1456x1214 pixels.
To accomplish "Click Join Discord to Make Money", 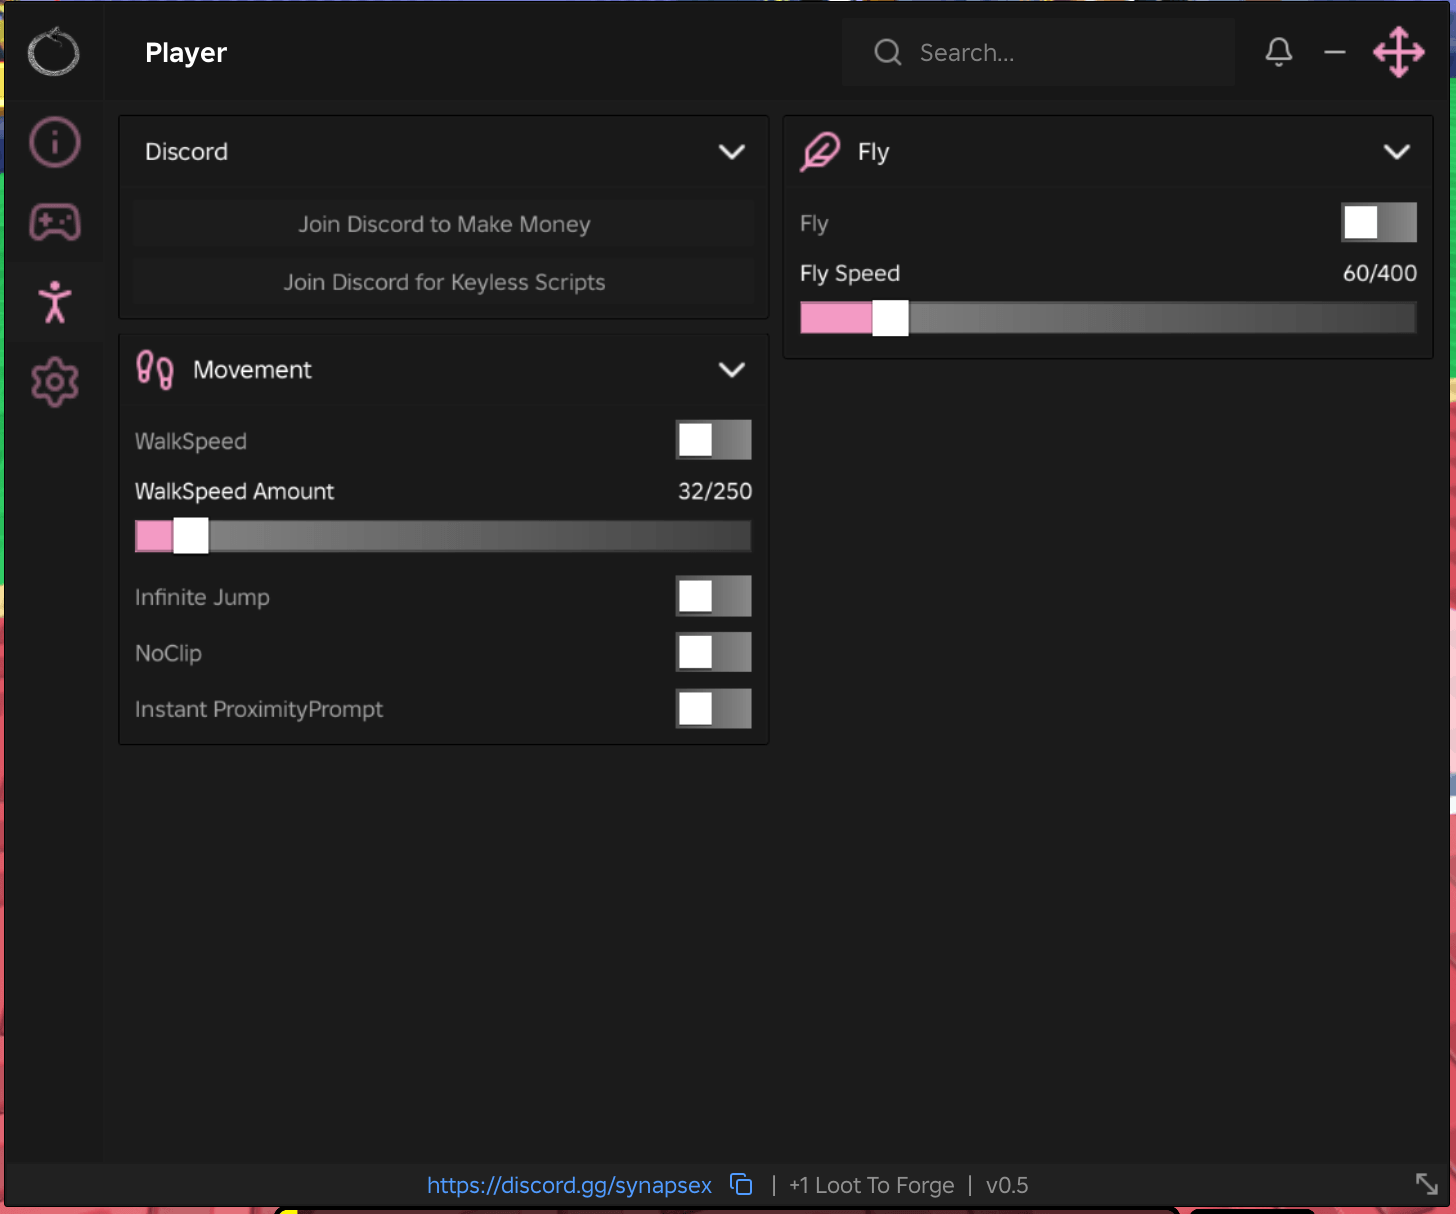I will (x=444, y=224).
